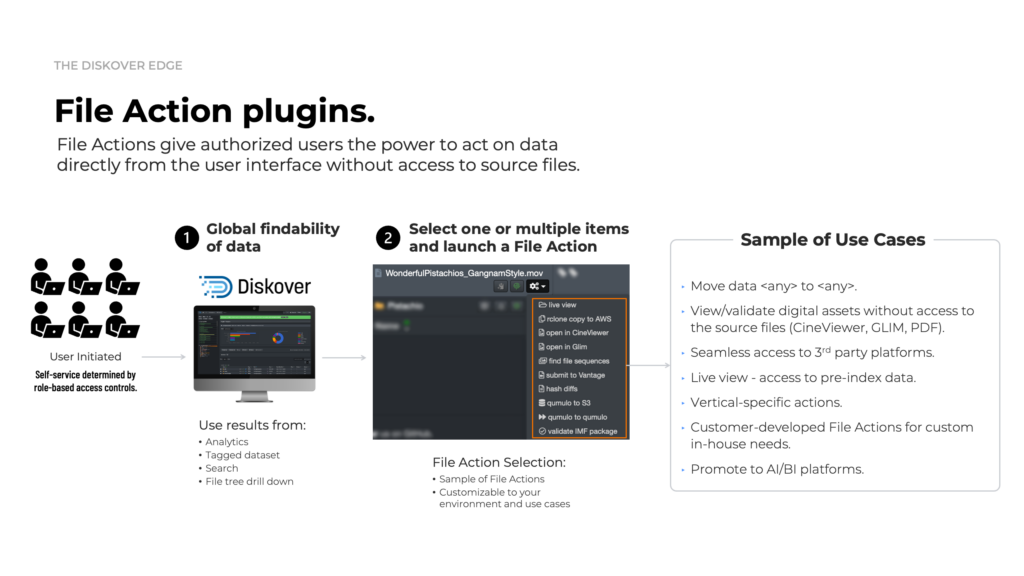Click 'open in Glim' file action

pyautogui.click(x=562, y=347)
